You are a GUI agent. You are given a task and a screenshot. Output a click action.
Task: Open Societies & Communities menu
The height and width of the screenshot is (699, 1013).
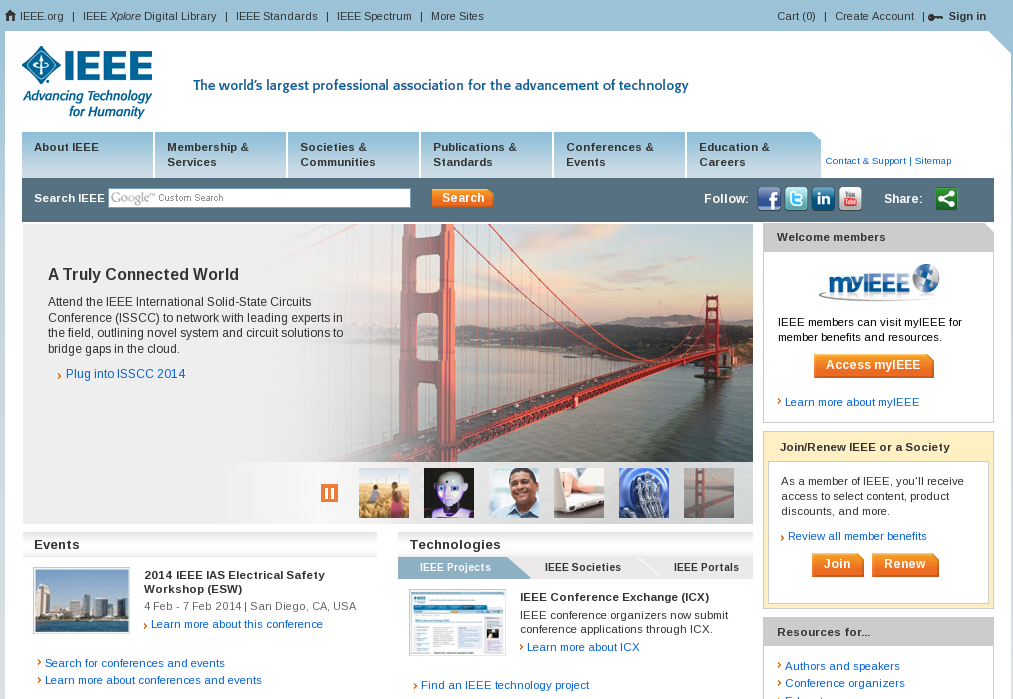click(354, 155)
